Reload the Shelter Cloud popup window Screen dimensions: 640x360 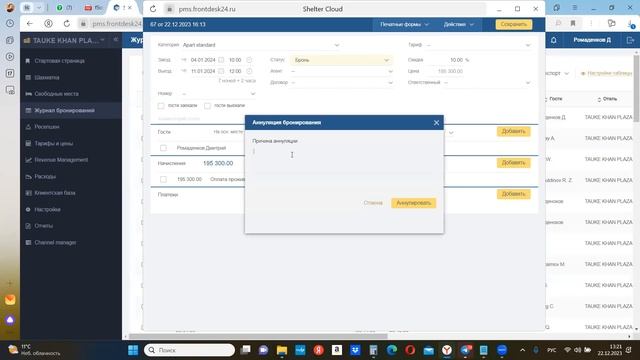coord(153,9)
